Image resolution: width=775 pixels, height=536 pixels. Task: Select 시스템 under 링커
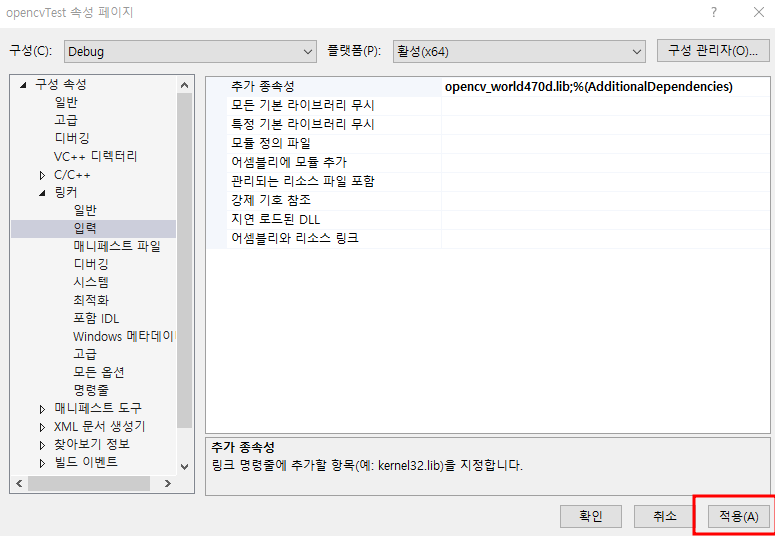tap(91, 282)
